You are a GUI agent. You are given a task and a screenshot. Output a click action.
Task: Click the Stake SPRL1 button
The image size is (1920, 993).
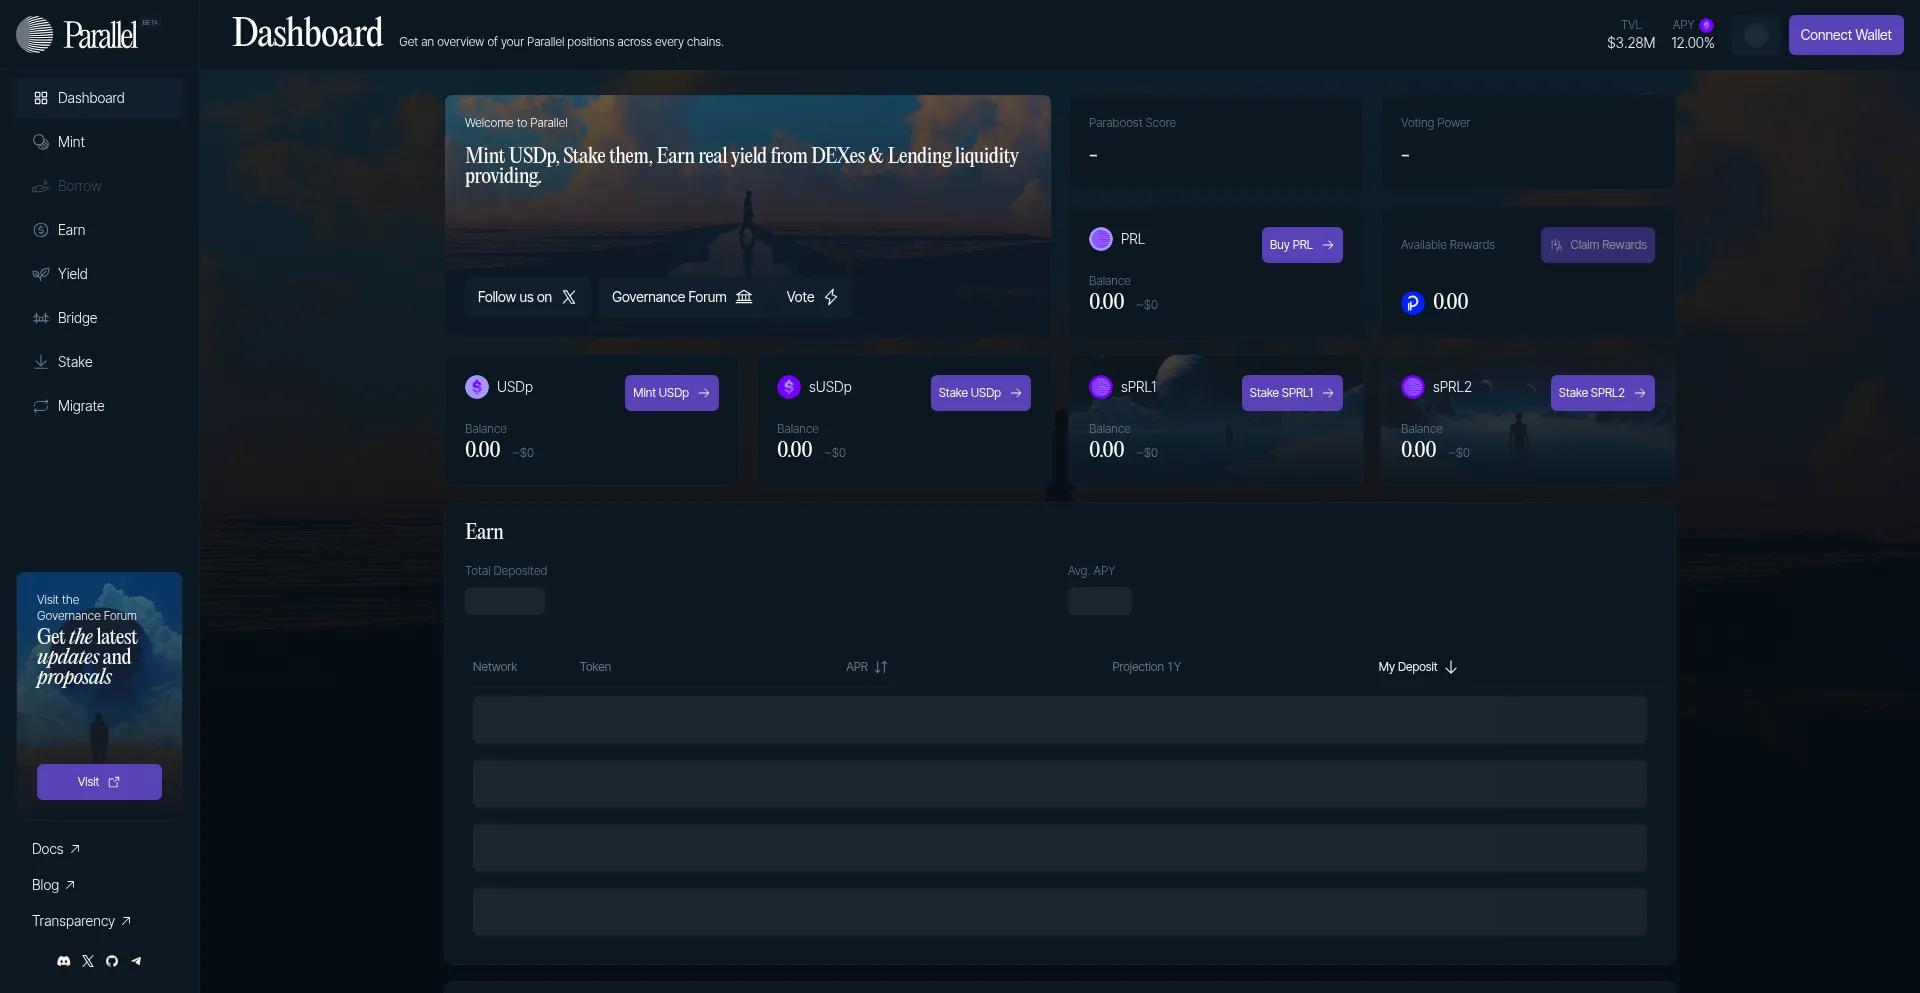(x=1291, y=393)
